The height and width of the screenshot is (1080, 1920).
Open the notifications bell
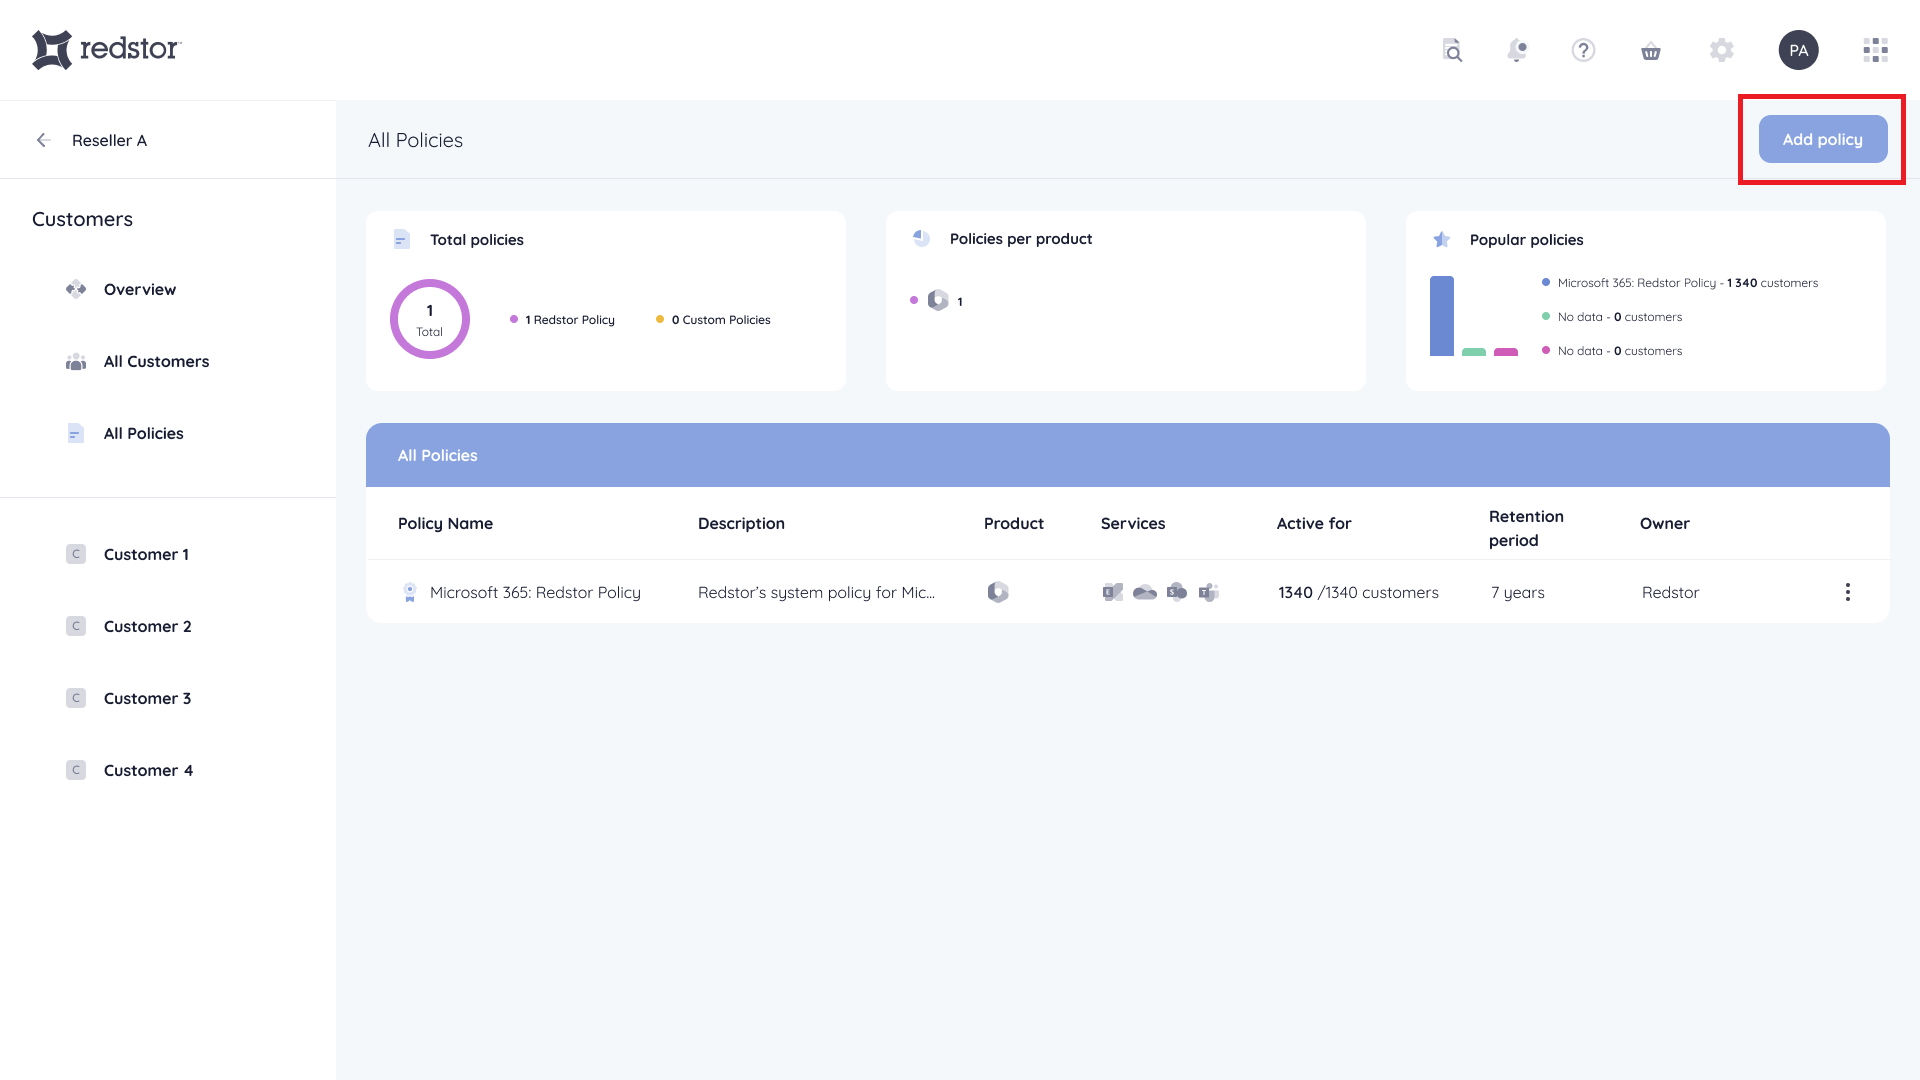pyautogui.click(x=1517, y=50)
